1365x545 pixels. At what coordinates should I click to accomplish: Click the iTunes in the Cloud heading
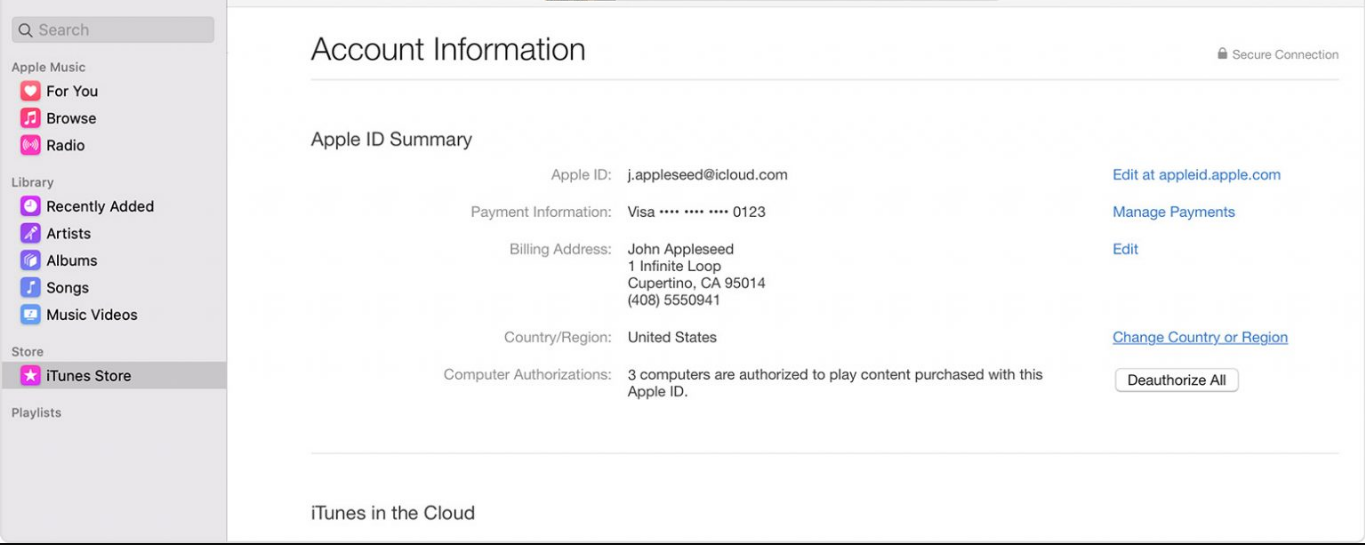(393, 513)
